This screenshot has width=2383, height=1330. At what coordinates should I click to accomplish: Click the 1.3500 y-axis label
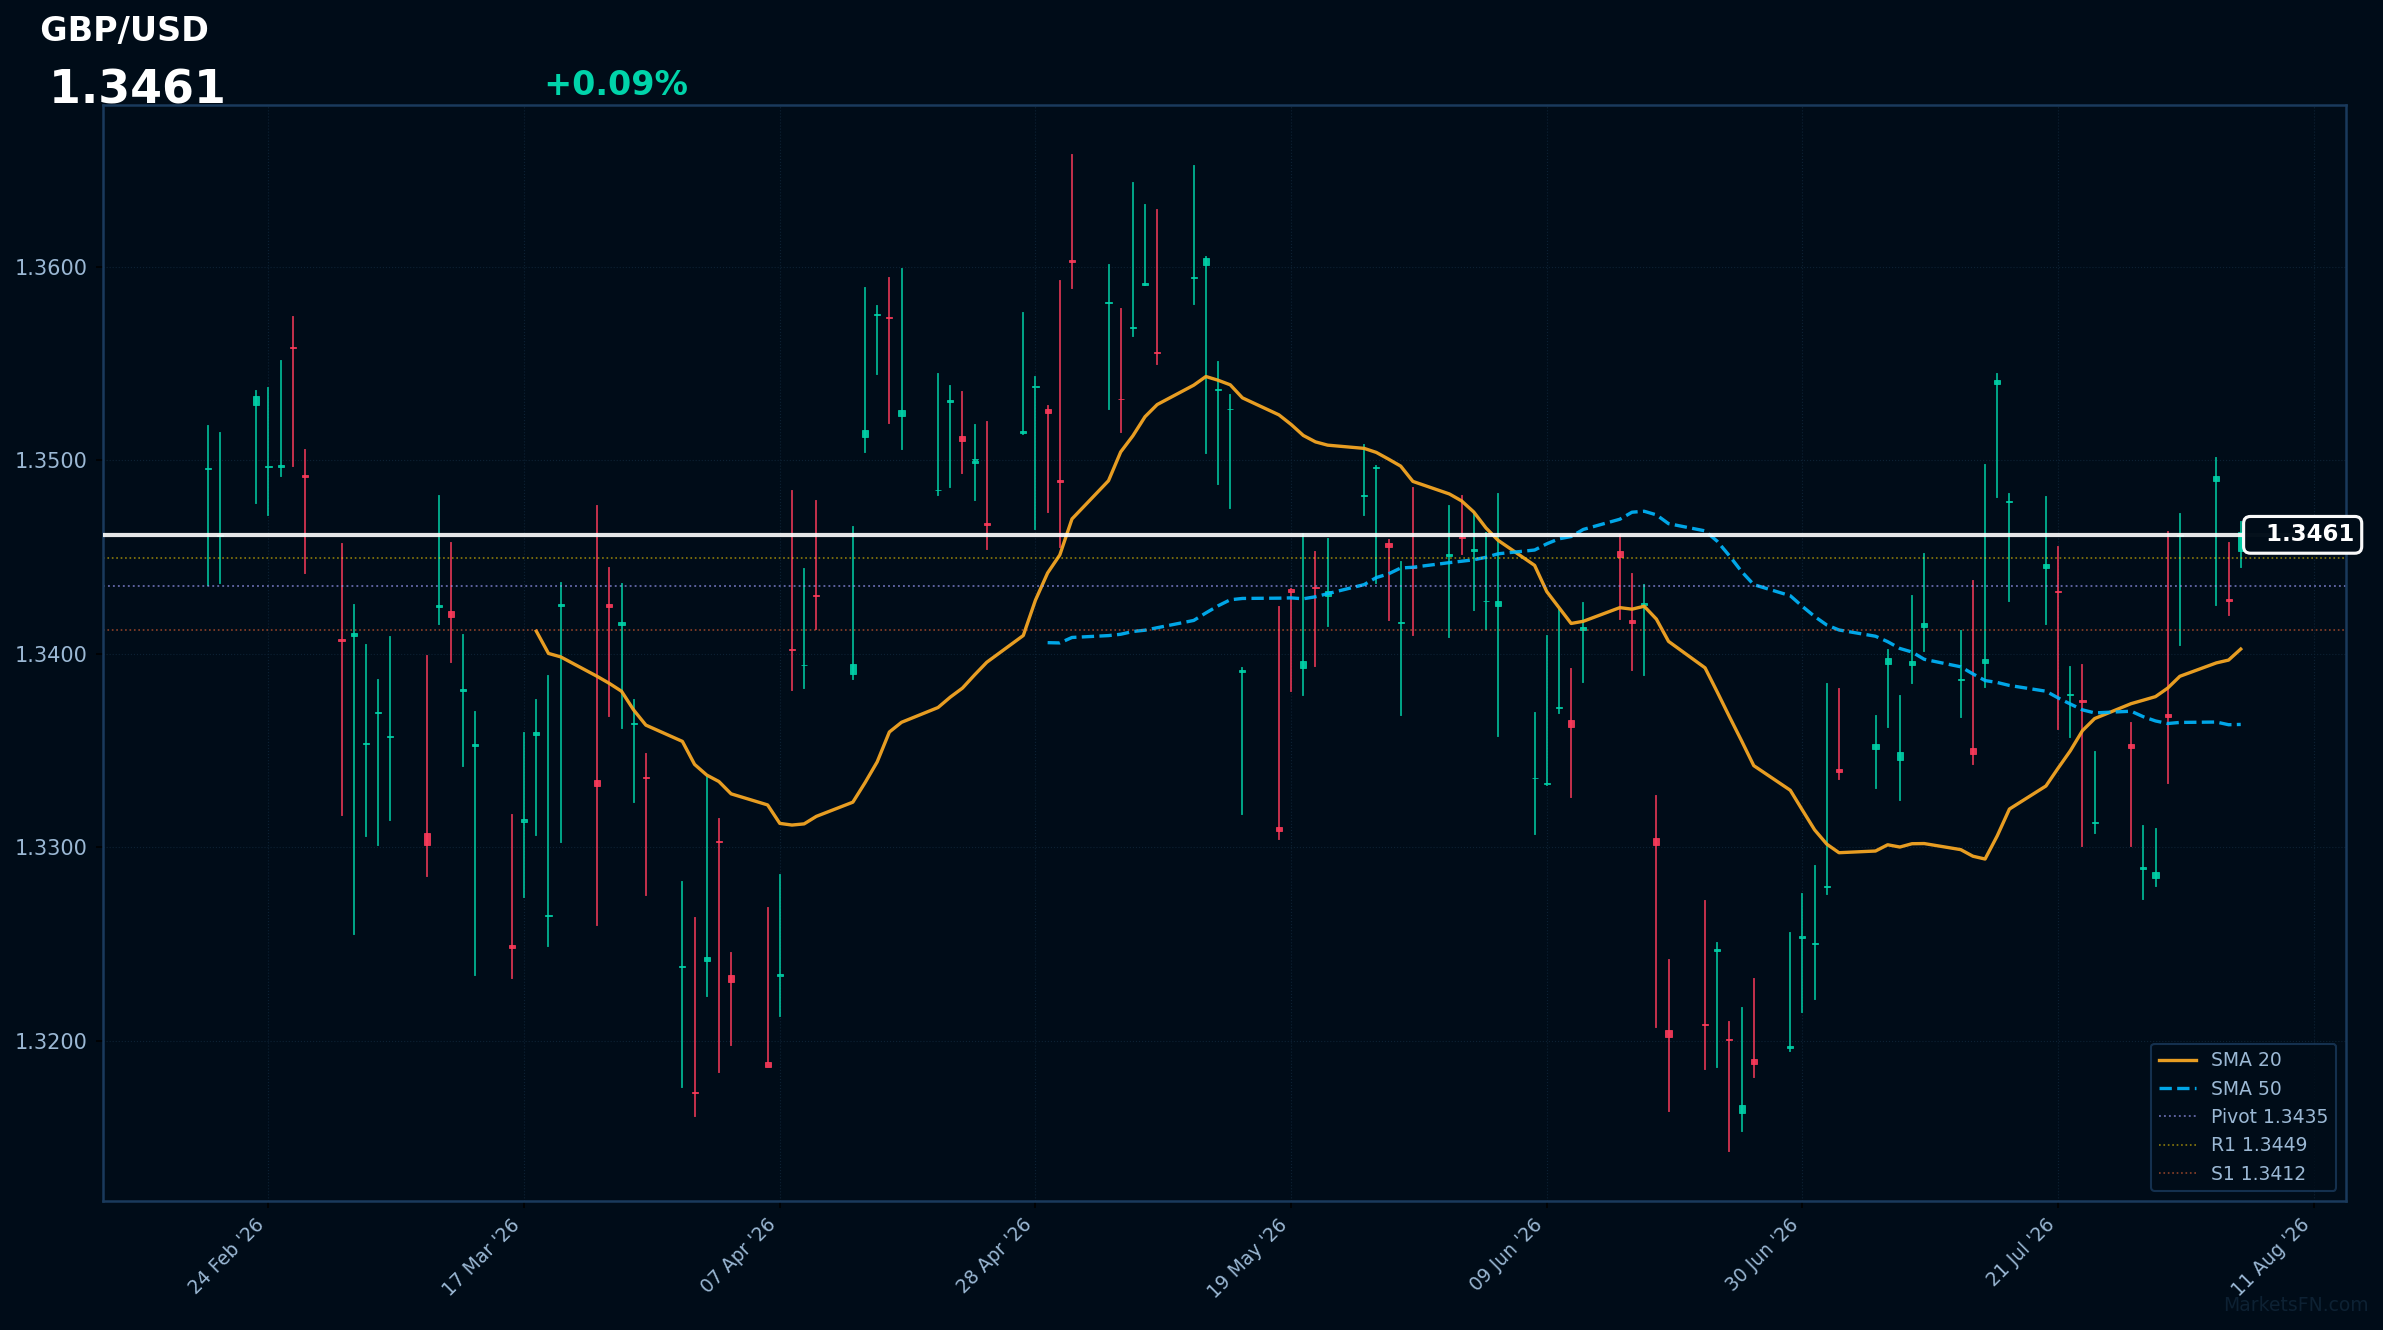(51, 461)
